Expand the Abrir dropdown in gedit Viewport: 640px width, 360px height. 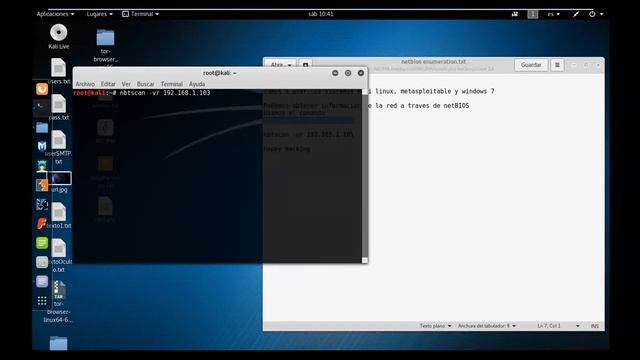click(281, 65)
